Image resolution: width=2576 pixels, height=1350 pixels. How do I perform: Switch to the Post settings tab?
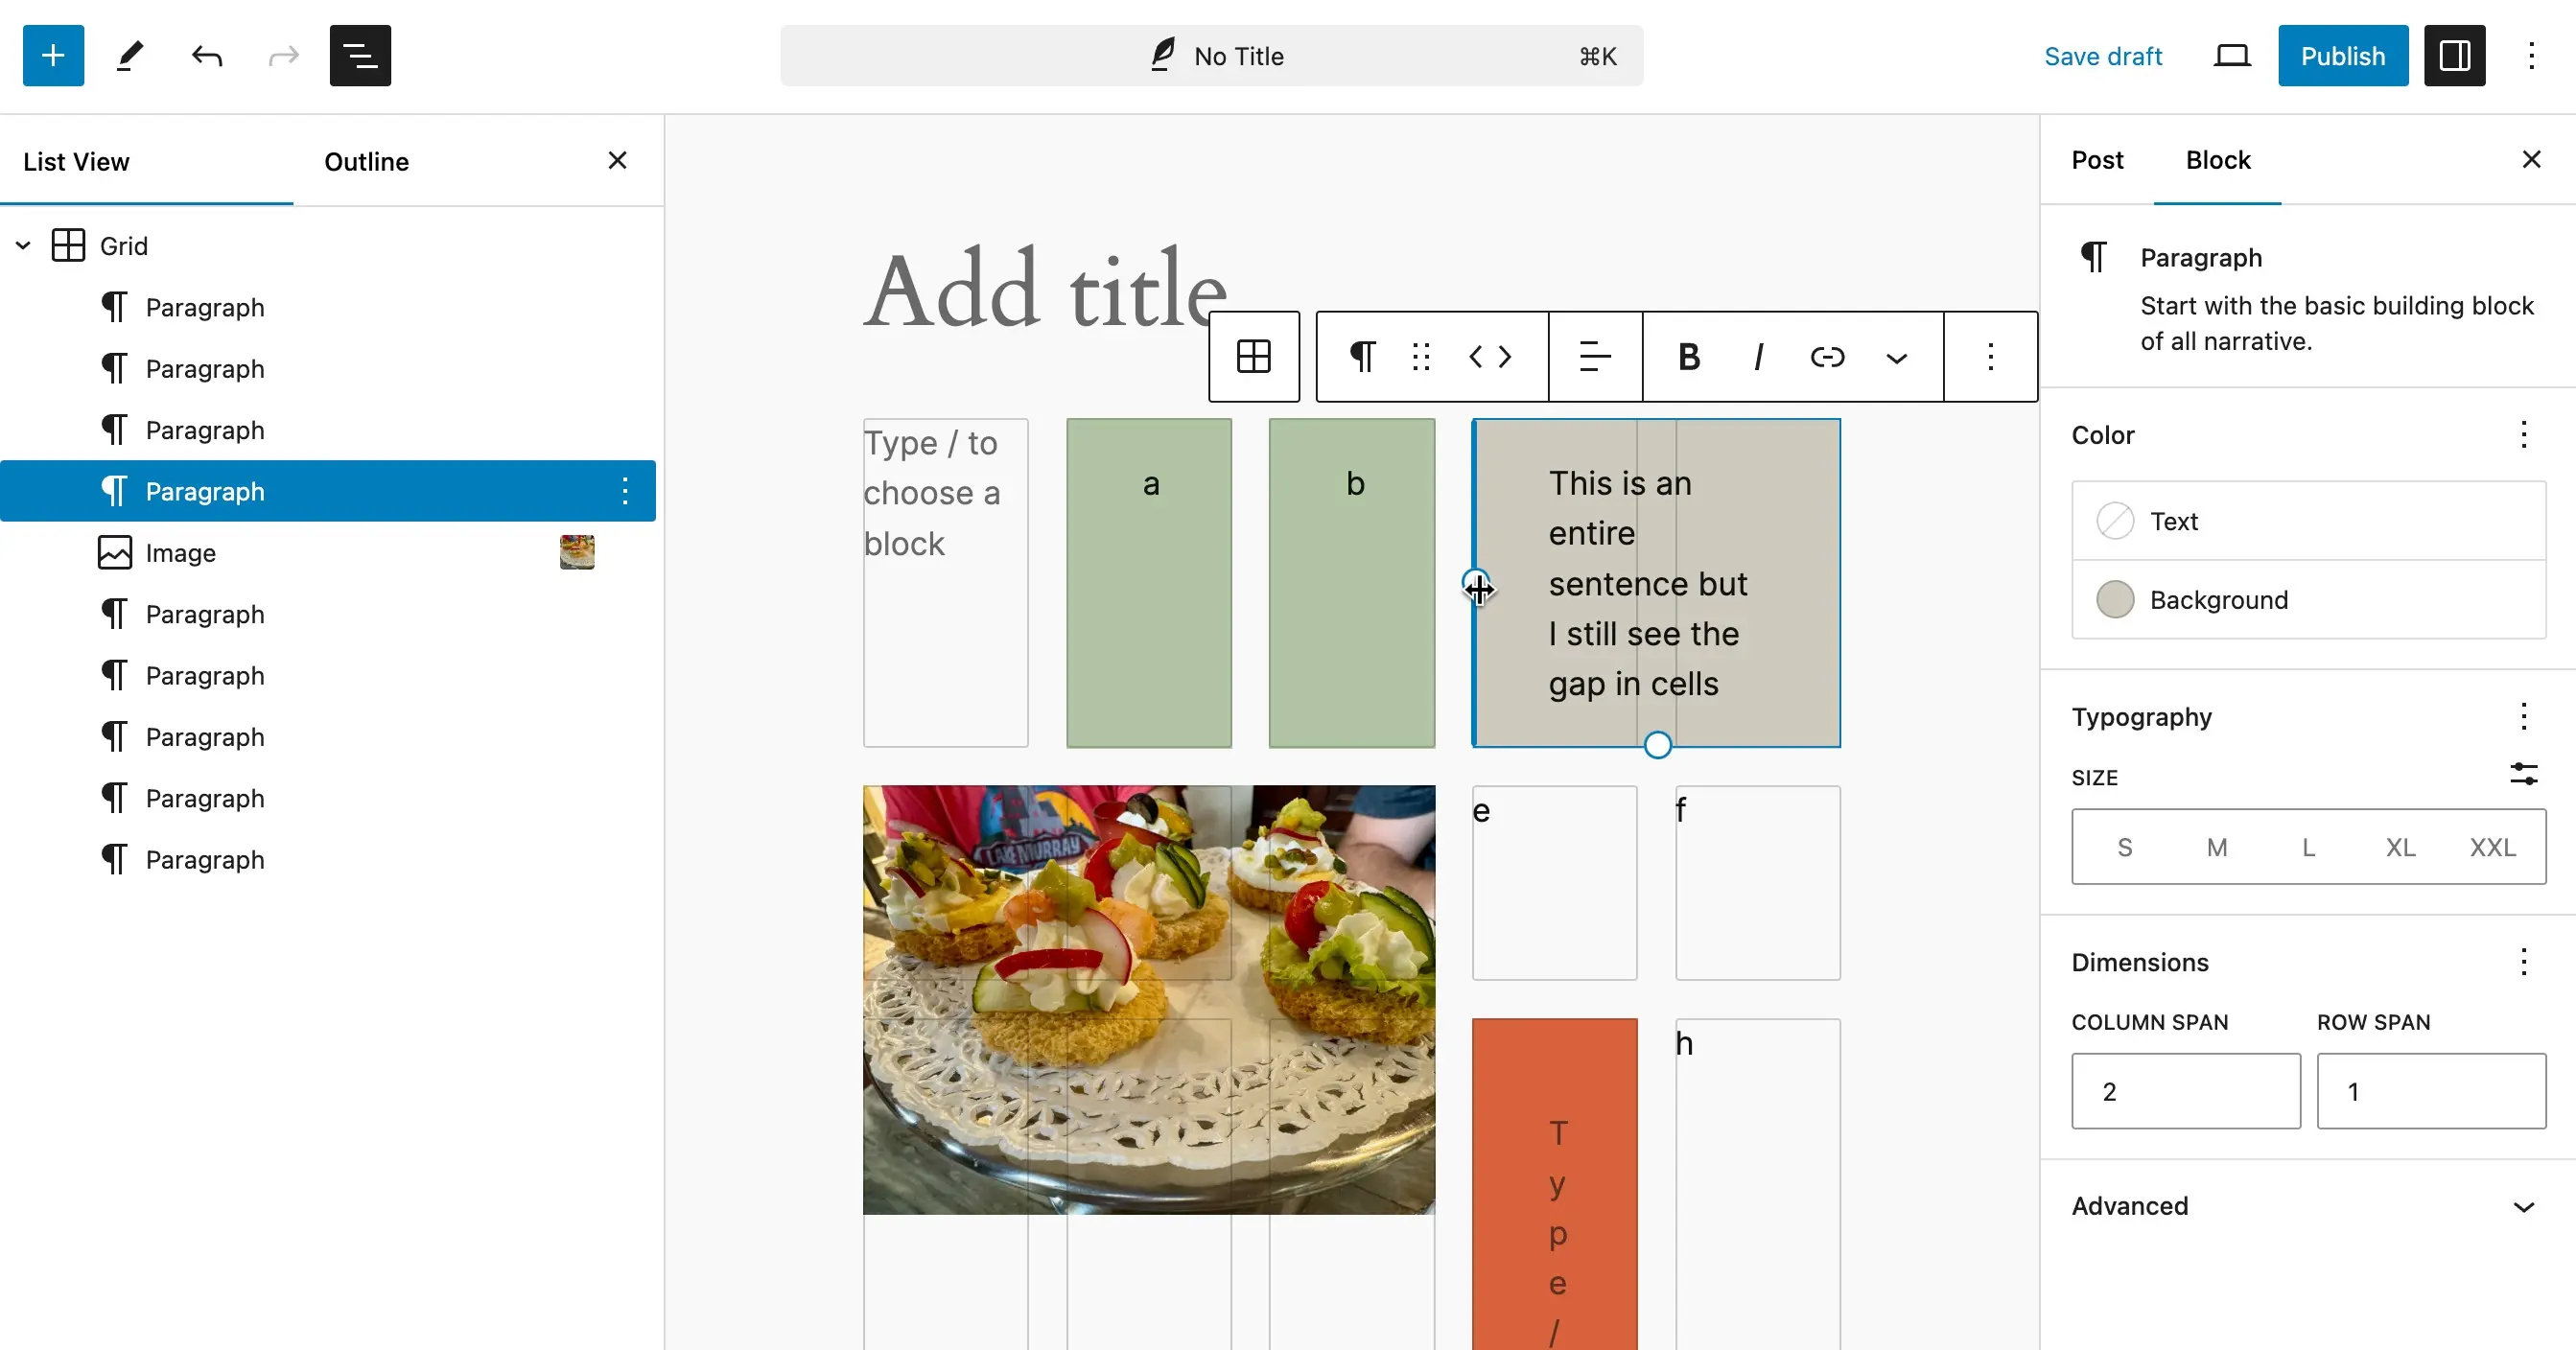point(2097,158)
